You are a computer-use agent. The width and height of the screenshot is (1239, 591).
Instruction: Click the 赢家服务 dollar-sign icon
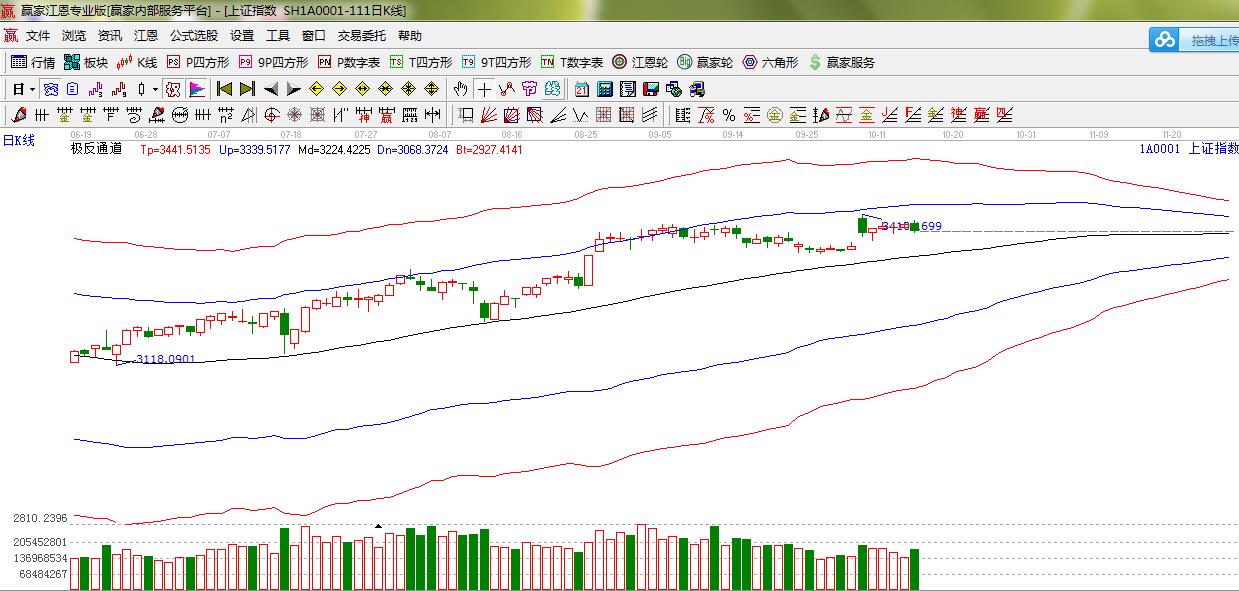click(x=841, y=62)
